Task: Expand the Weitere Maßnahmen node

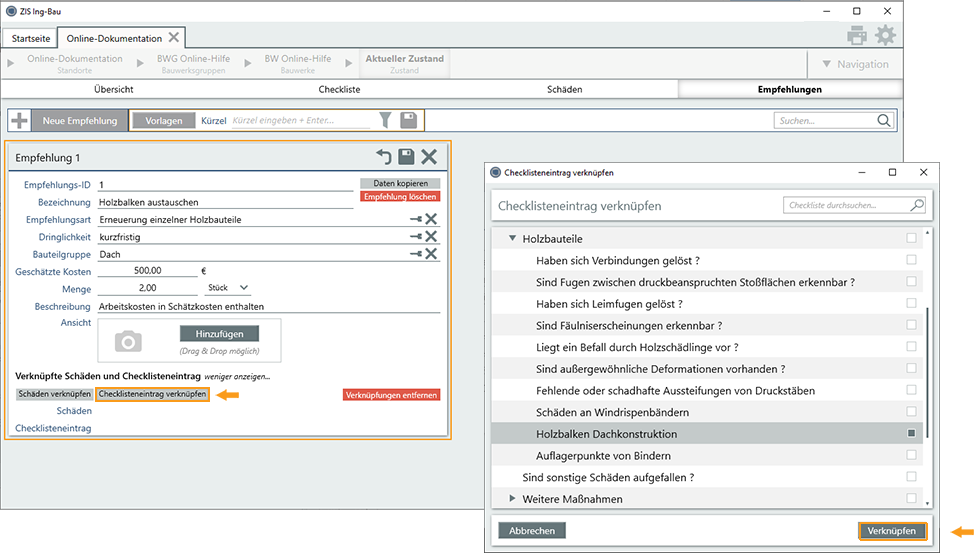Action: click(512, 499)
